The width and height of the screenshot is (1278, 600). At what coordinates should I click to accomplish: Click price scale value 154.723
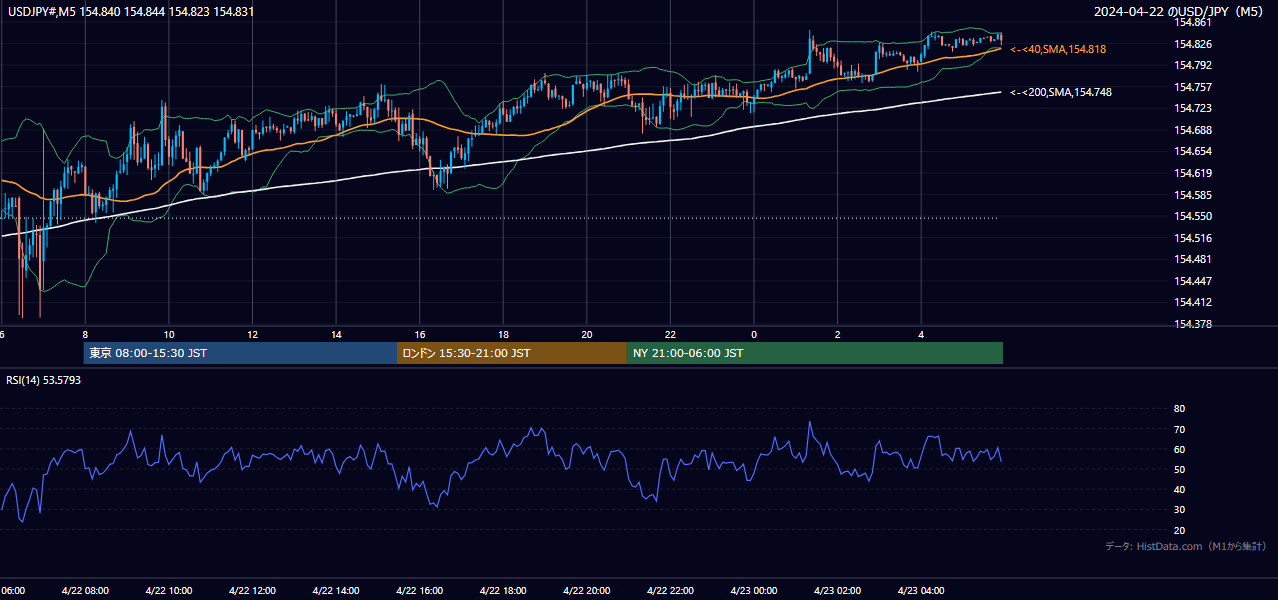[1193, 108]
